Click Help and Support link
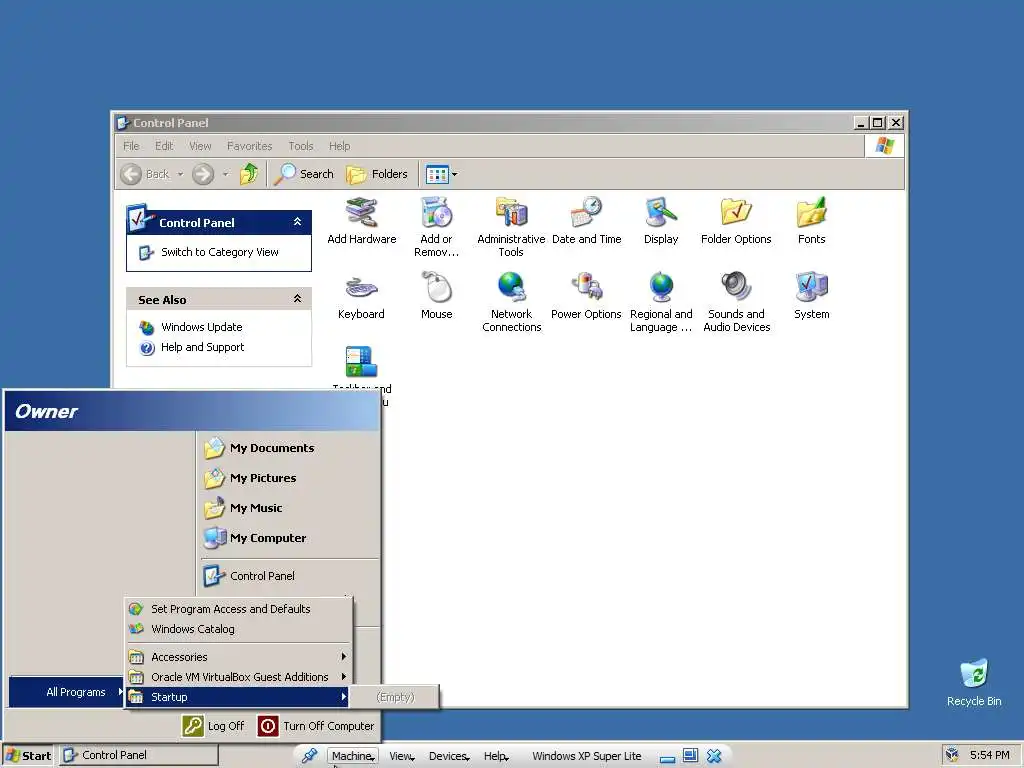The width and height of the screenshot is (1024, 768). [192, 347]
